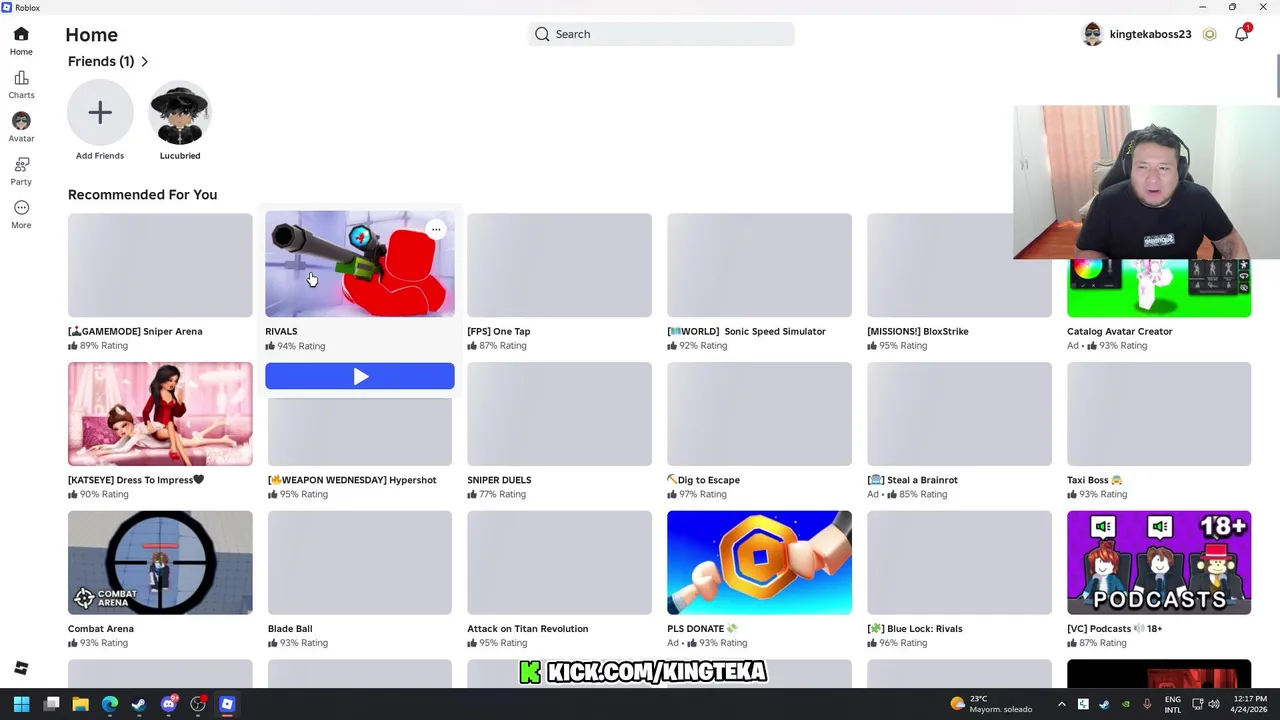Screen dimensions: 1280x720
Task: Click the SNIPER DUELS title
Action: click(x=499, y=480)
